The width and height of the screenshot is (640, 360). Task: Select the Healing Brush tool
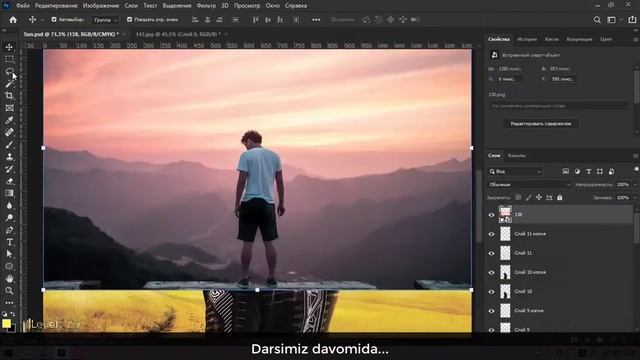9,132
